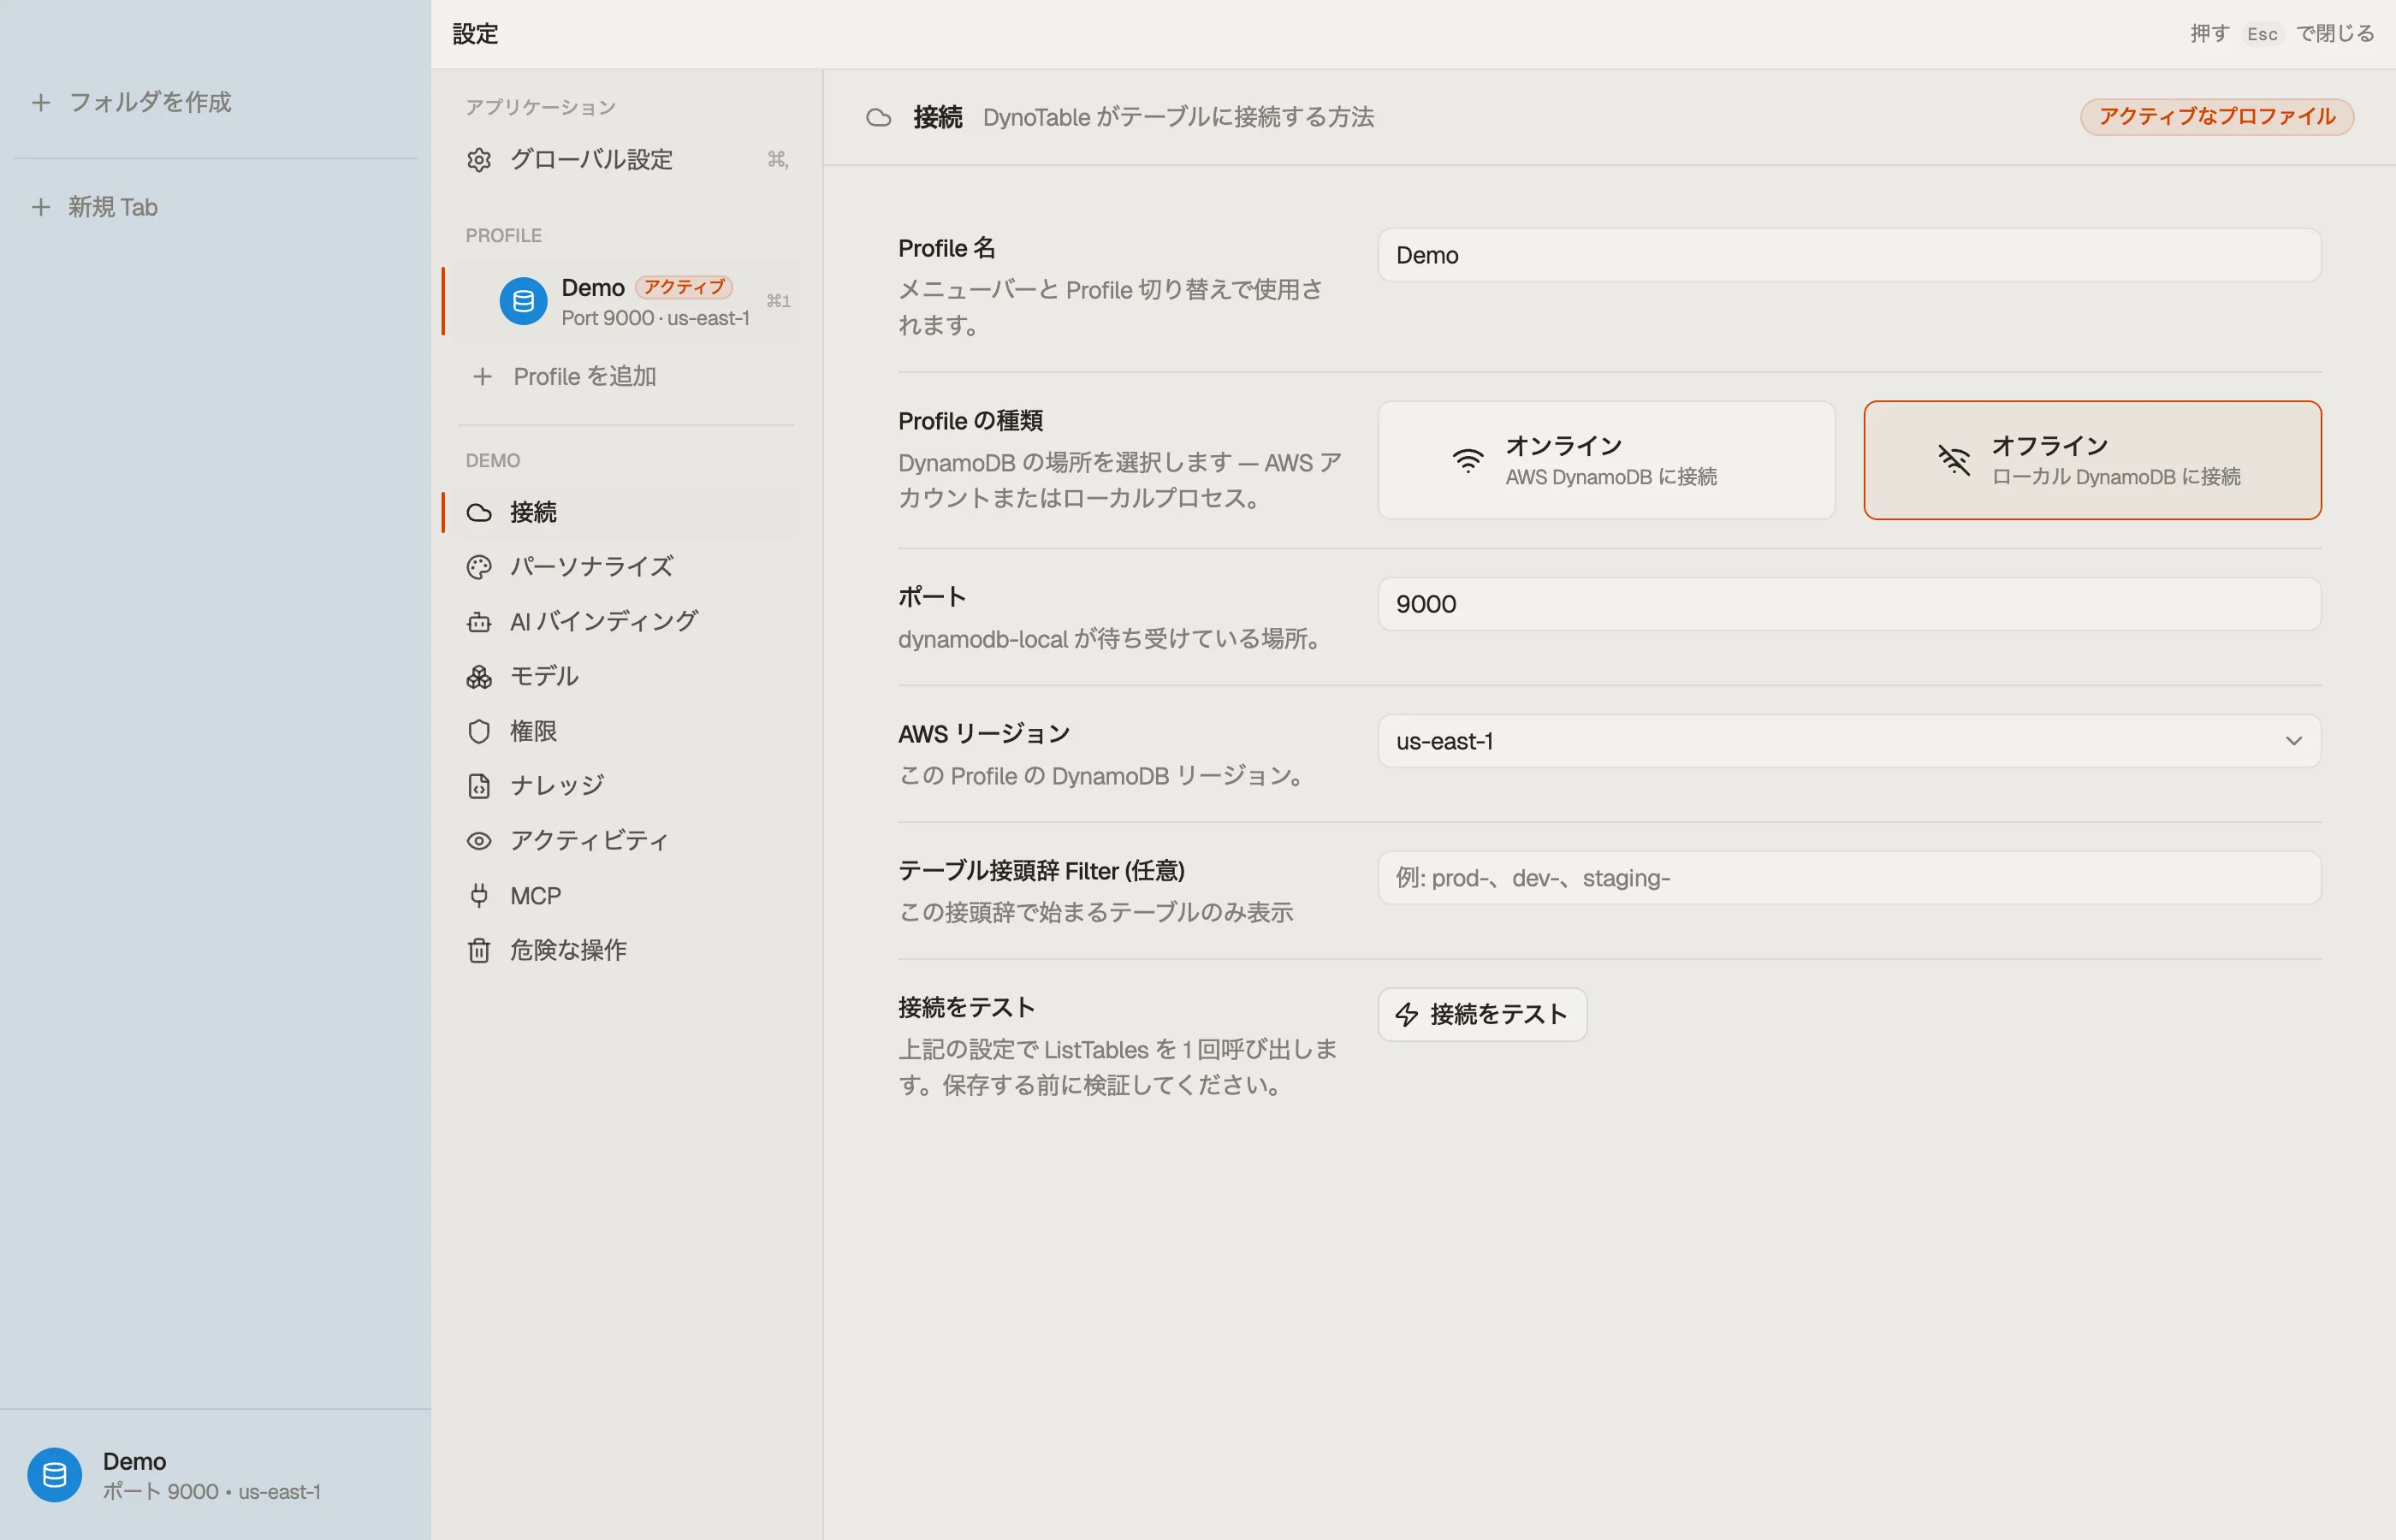Click the eye icon for アクティビティ
This screenshot has width=2396, height=1540.
pos(479,841)
